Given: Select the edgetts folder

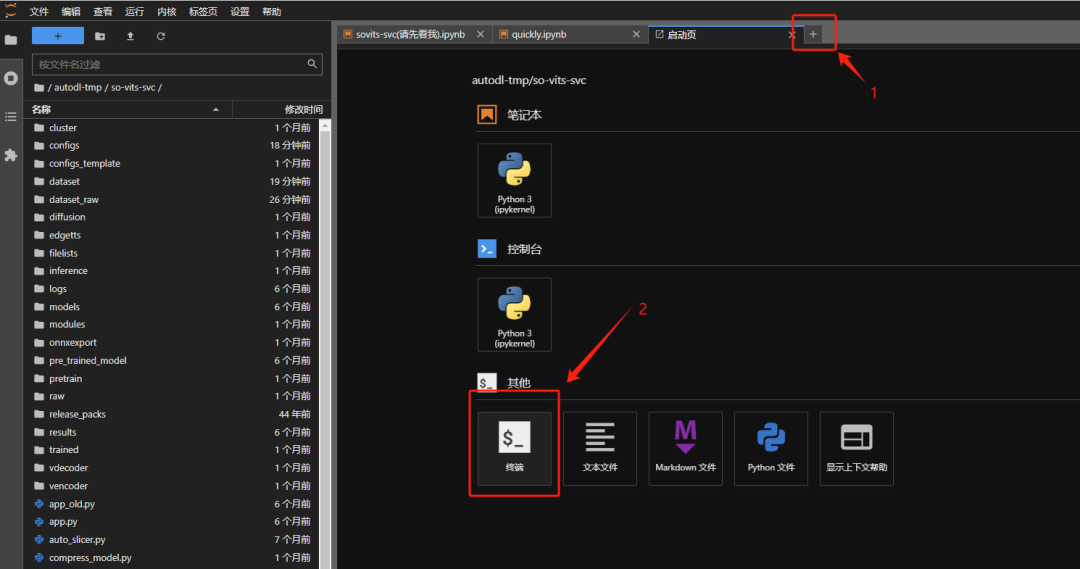Looking at the screenshot, I should (172, 235).
